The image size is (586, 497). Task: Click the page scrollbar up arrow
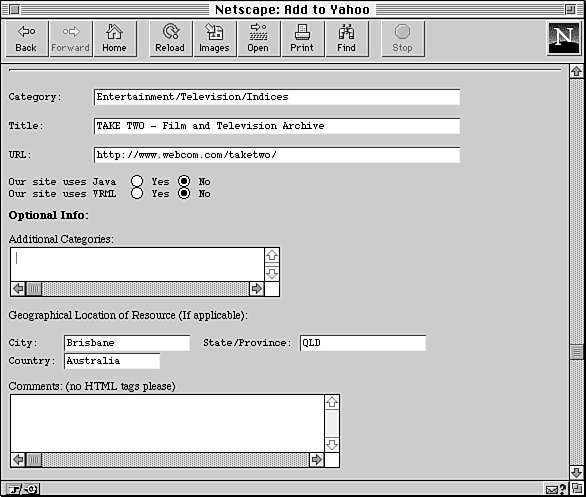[576, 71]
